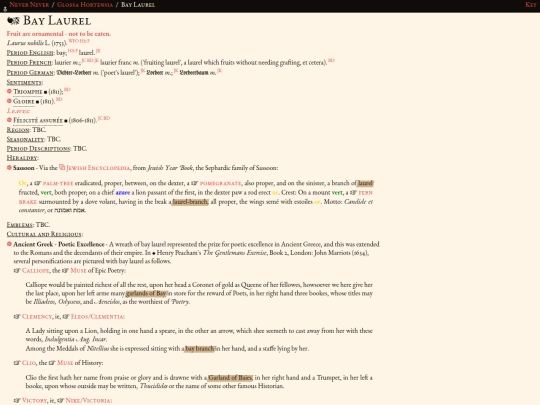The image size is (540, 405).
Task: Open the Nike/Victoria link
Action: coord(89,401)
